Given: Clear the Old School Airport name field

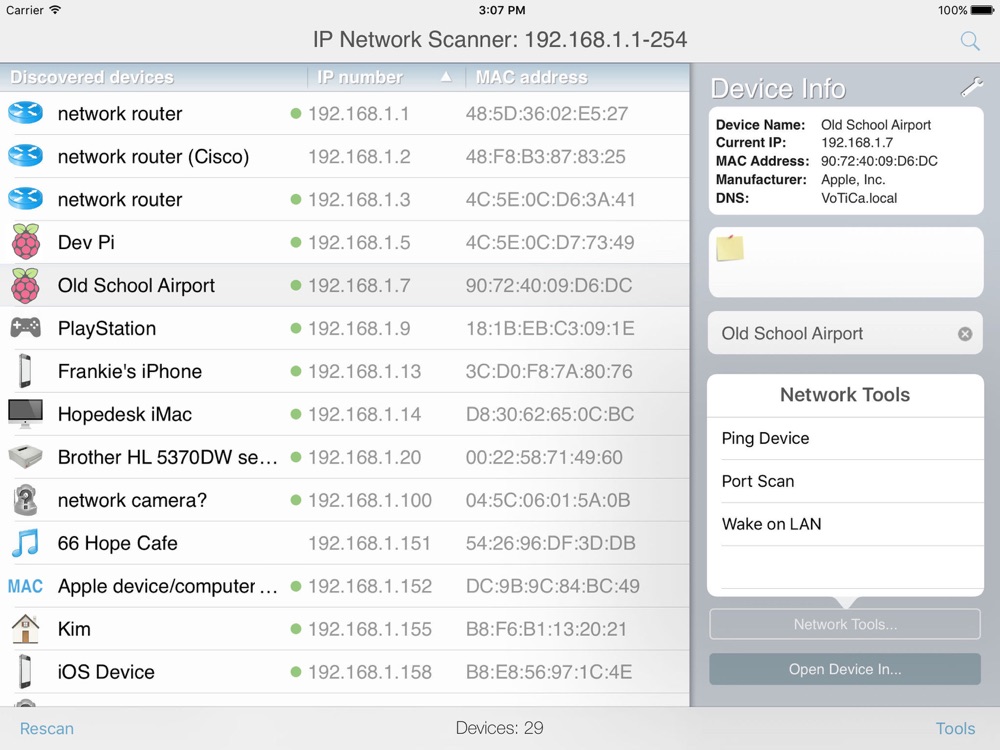Looking at the screenshot, I should (965, 334).
